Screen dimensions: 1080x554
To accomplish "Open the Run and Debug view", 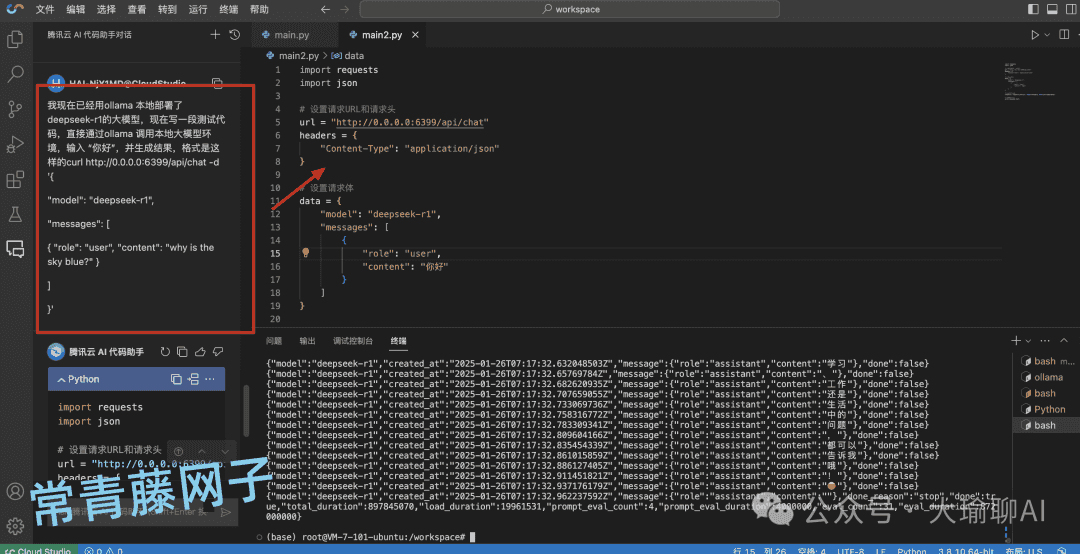I will (x=15, y=144).
